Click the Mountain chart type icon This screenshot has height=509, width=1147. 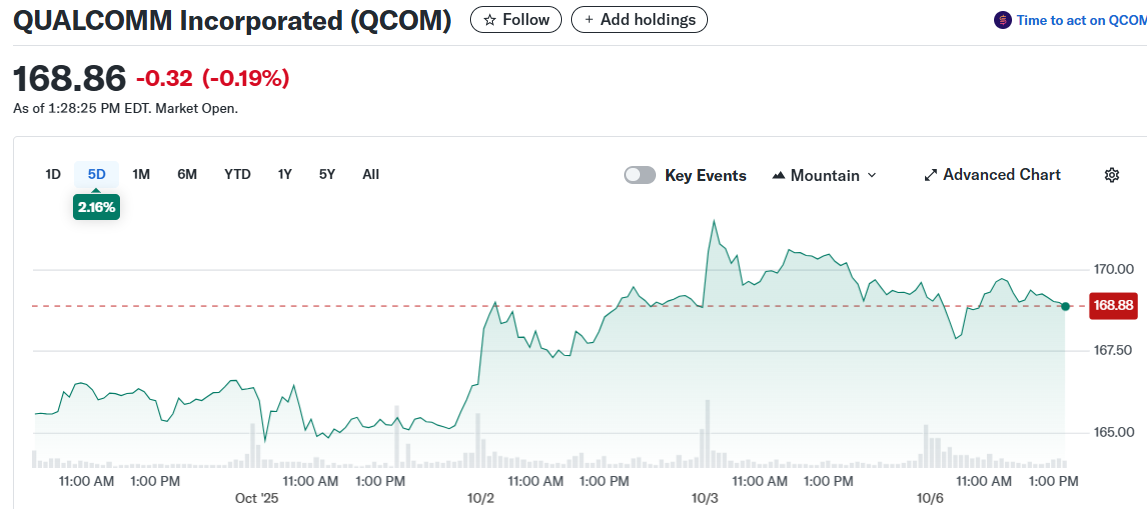[779, 175]
